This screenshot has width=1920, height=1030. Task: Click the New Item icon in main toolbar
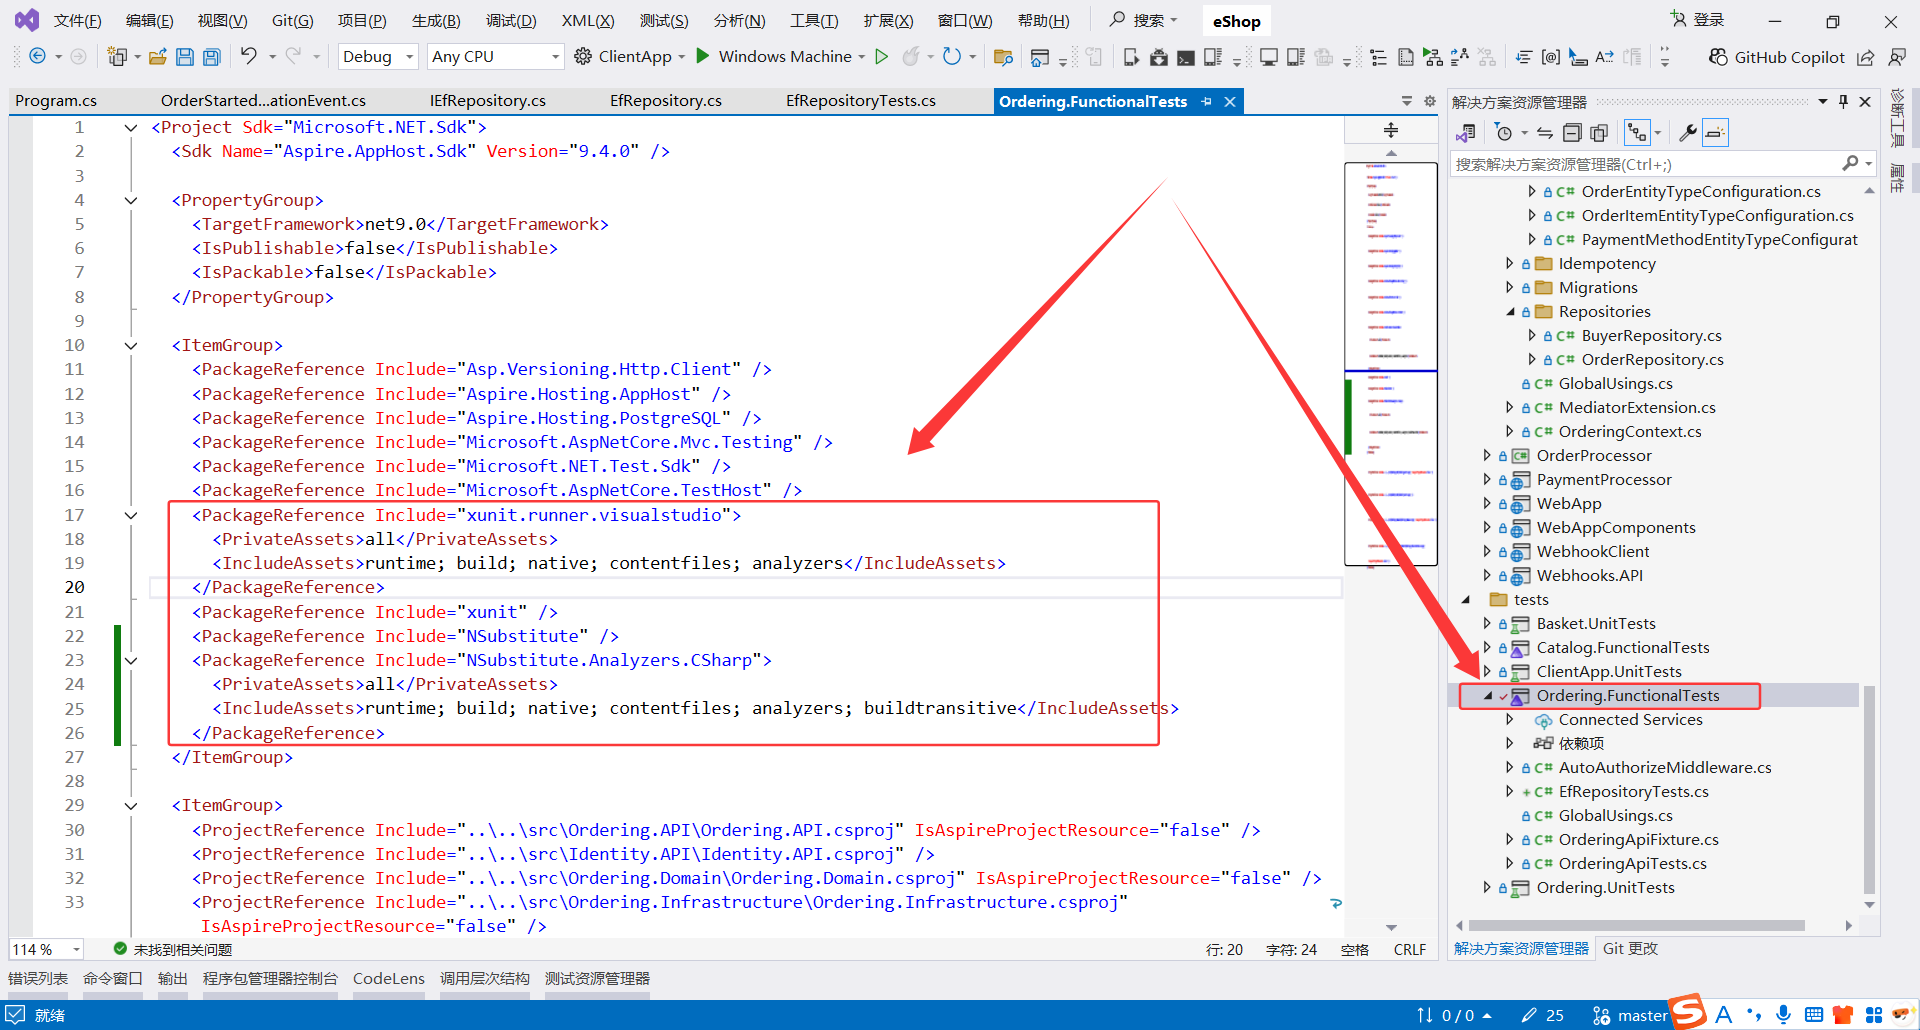117,57
